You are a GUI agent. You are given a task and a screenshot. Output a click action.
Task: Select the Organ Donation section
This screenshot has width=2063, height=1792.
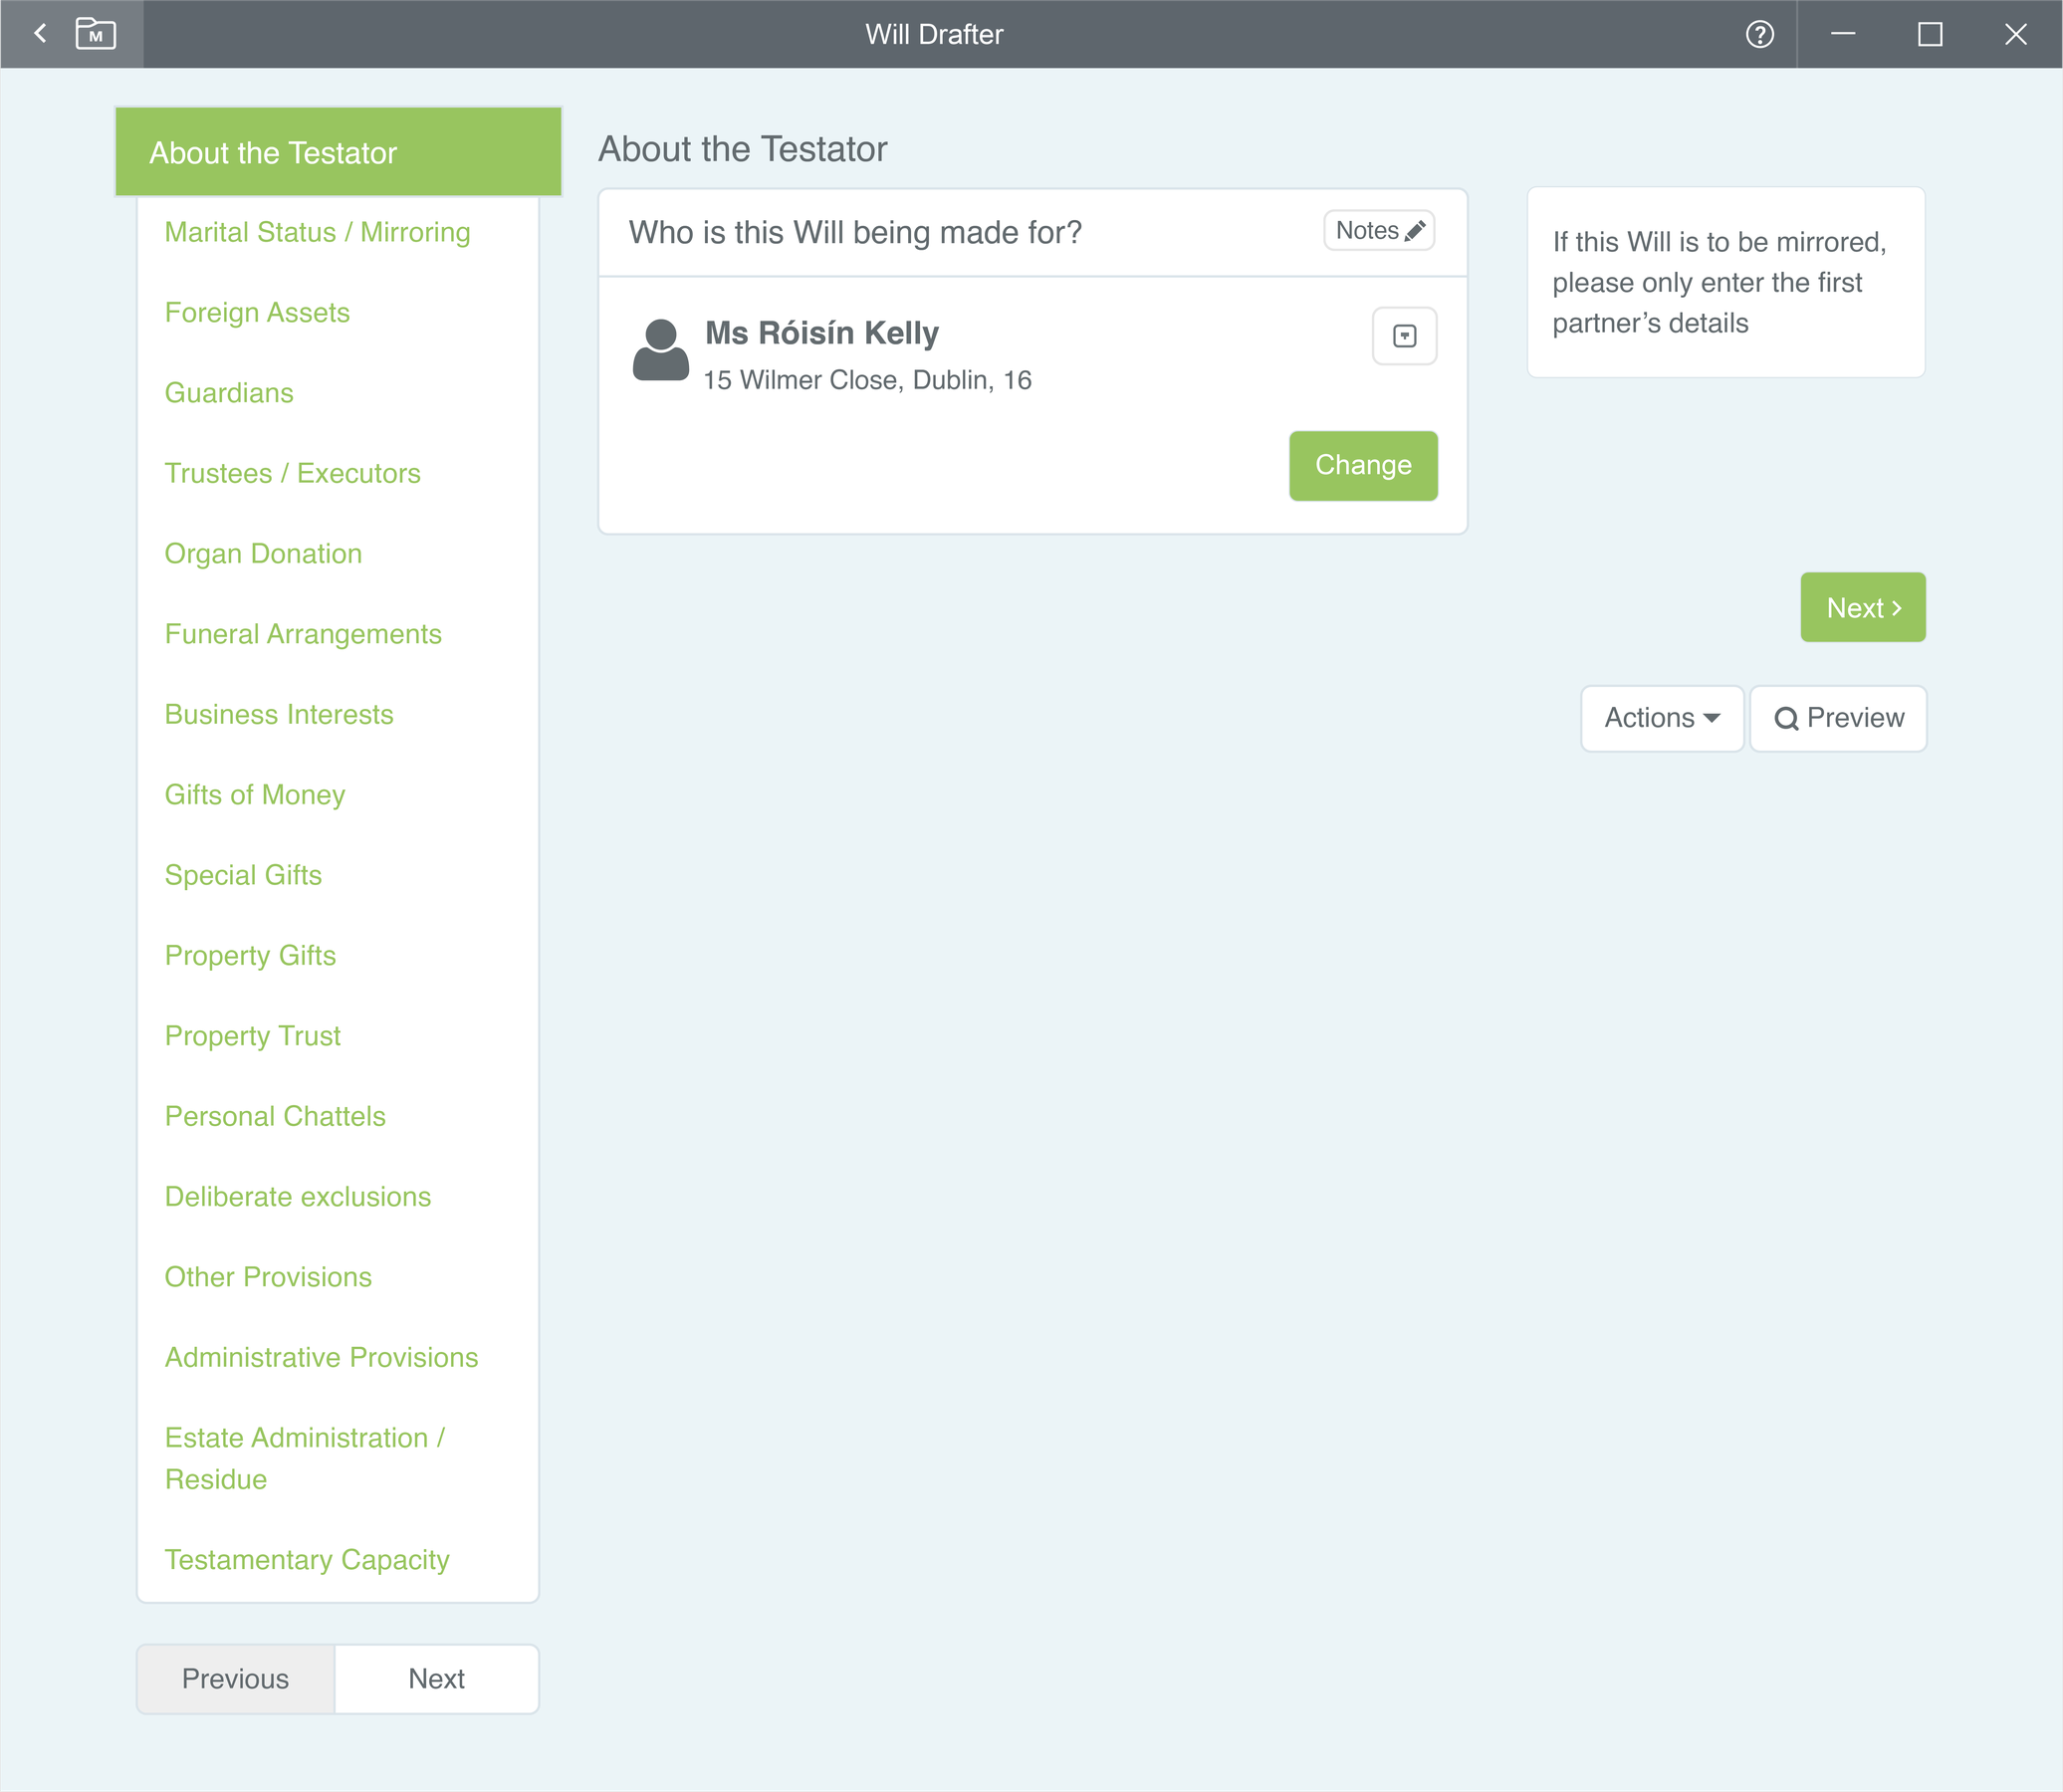263,553
